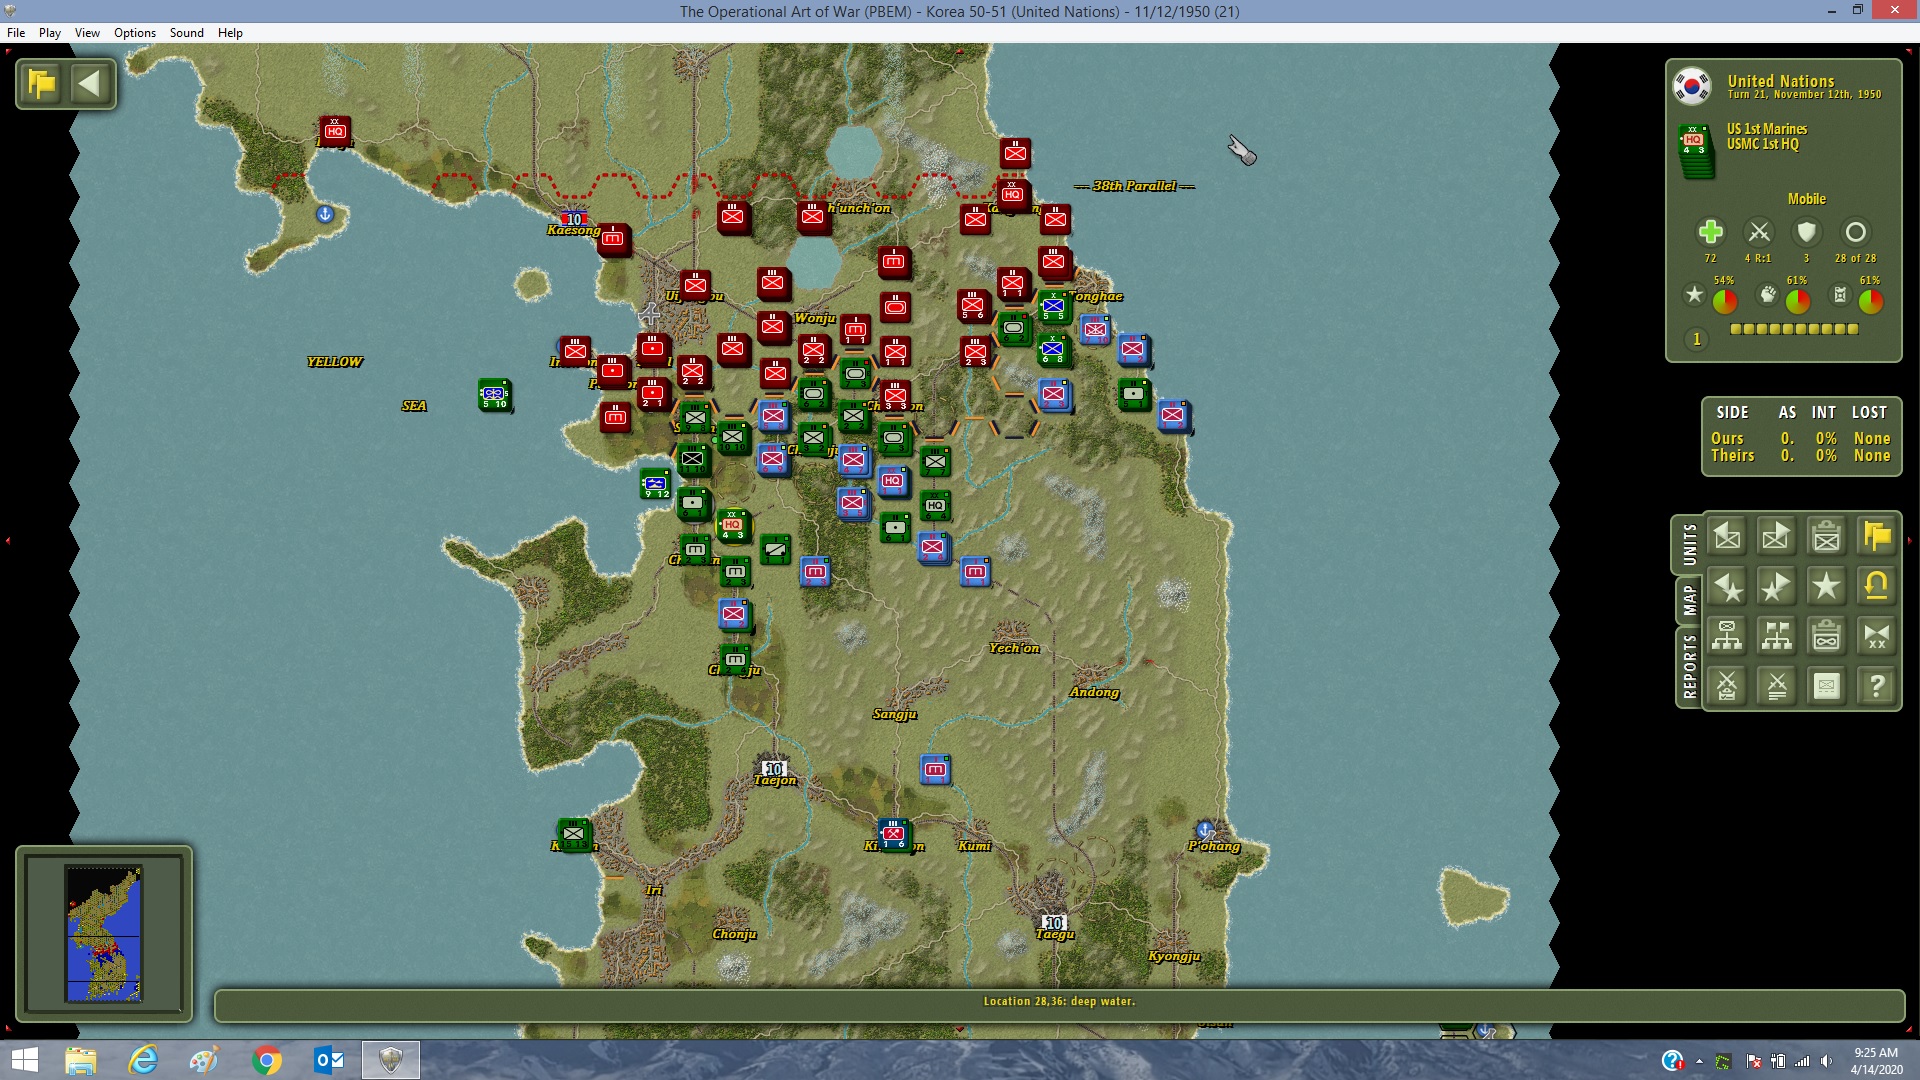
Task: Open the Windows Start button
Action: click(24, 1060)
